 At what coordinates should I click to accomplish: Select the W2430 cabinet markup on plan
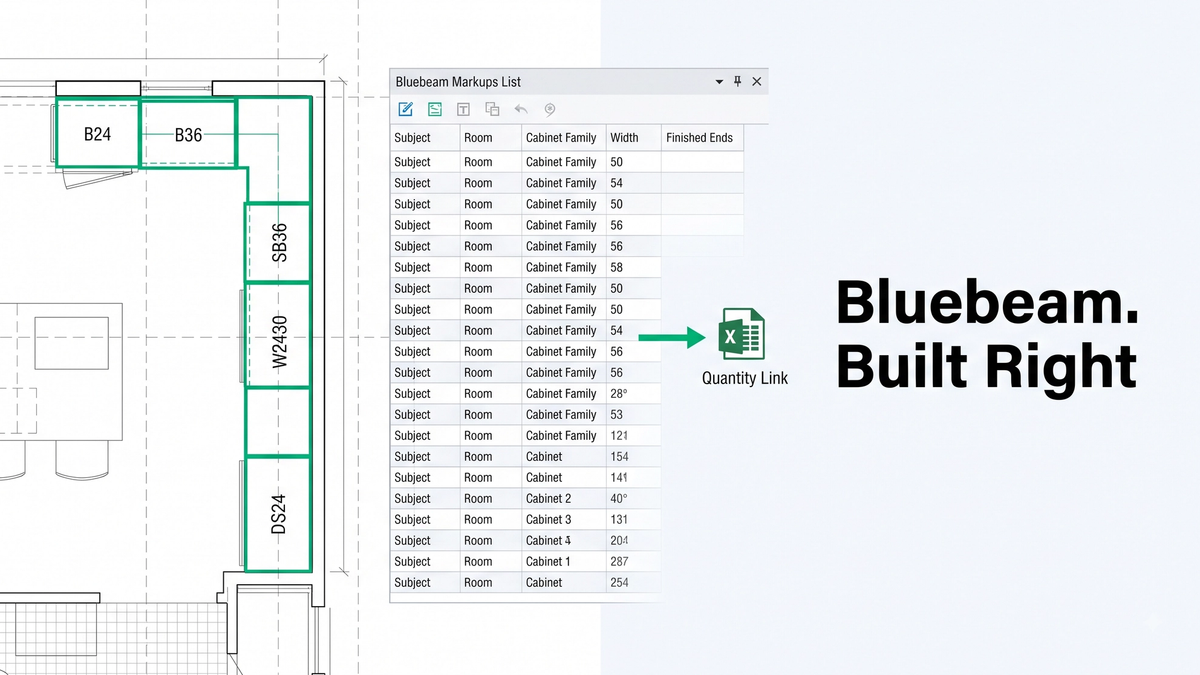click(278, 335)
